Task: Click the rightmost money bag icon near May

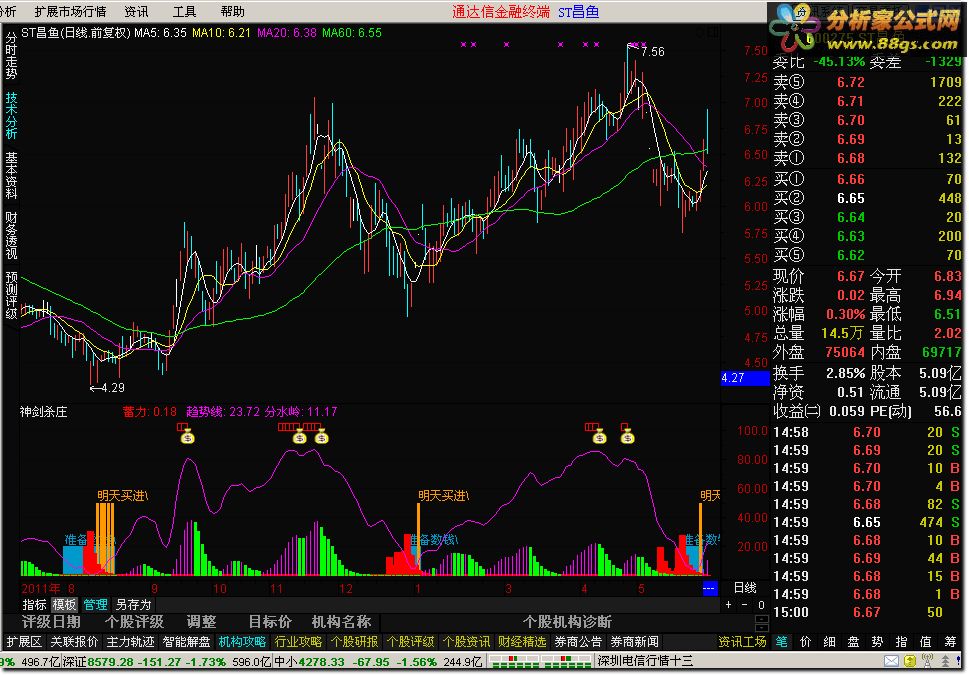Action: pyautogui.click(x=627, y=437)
